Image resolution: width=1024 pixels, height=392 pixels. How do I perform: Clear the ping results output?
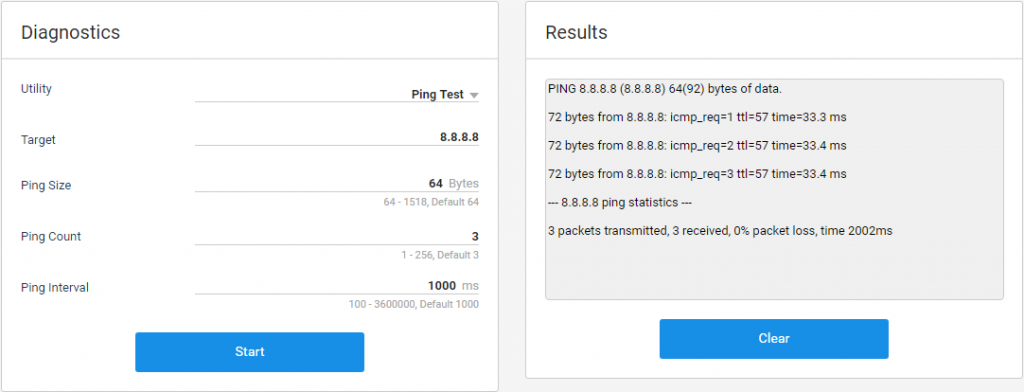click(x=774, y=338)
